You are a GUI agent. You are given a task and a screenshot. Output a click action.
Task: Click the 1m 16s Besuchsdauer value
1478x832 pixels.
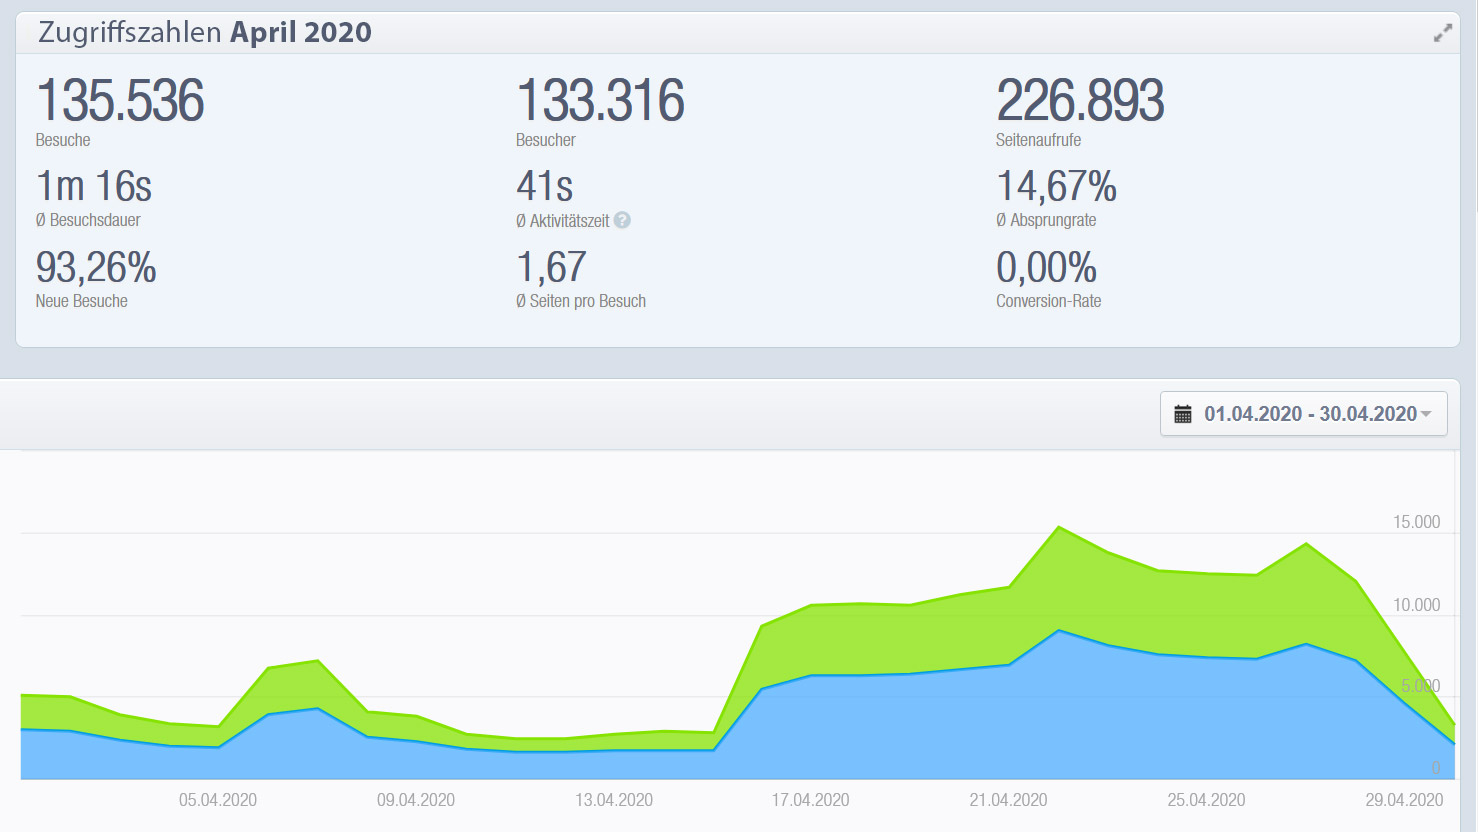point(94,187)
